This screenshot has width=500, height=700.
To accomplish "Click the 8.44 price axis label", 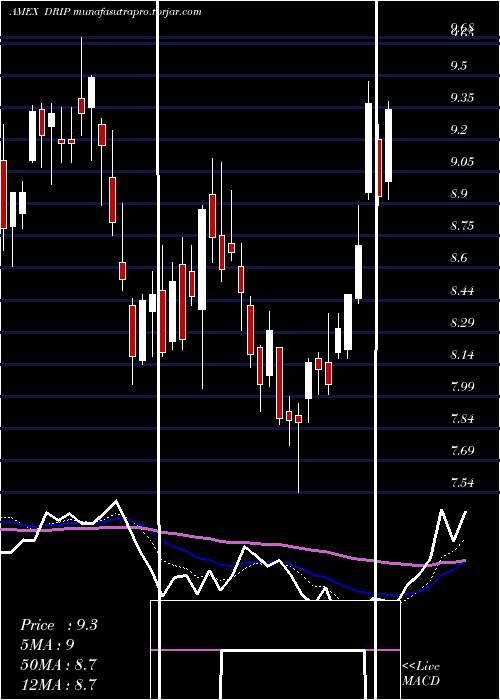I will click(x=462, y=291).
